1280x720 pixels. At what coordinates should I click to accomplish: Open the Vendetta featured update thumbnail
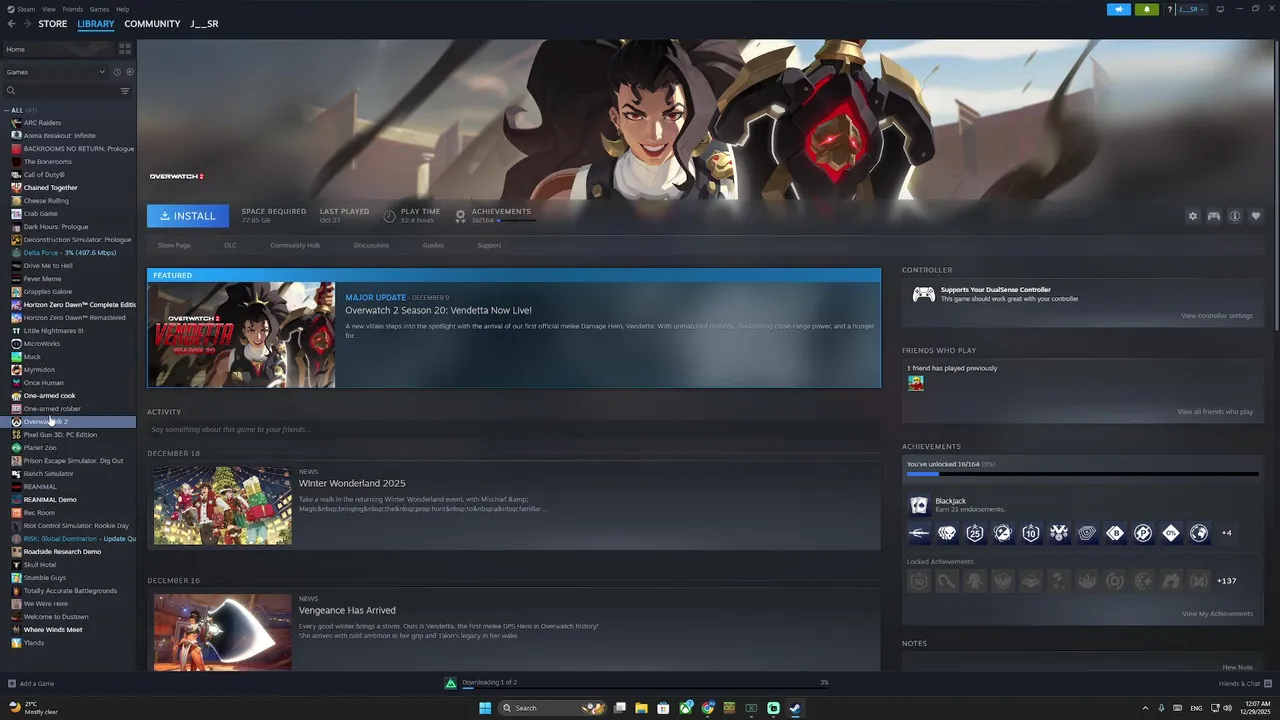click(241, 335)
